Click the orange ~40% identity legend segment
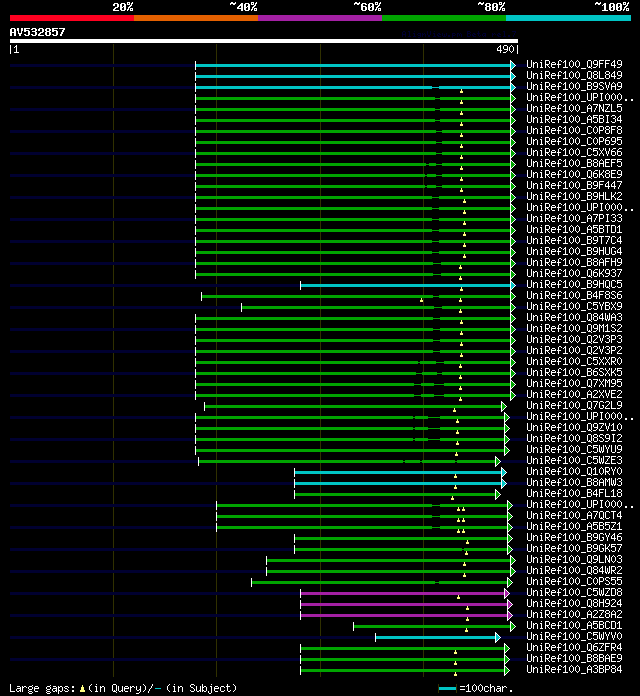The width and height of the screenshot is (640, 696). point(196,18)
